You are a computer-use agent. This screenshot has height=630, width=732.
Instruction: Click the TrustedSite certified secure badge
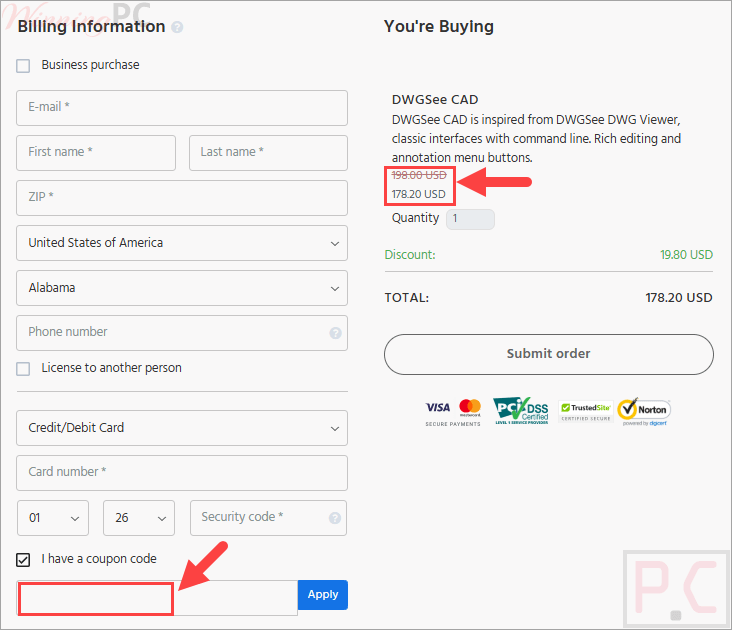tap(586, 412)
